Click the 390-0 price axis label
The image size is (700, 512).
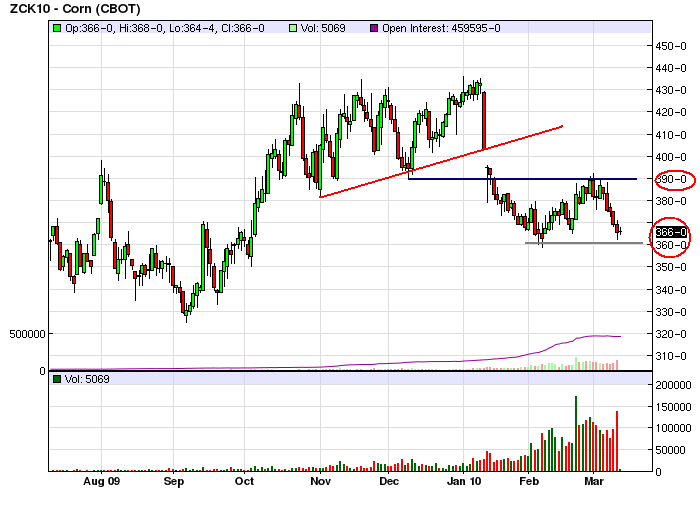671,179
